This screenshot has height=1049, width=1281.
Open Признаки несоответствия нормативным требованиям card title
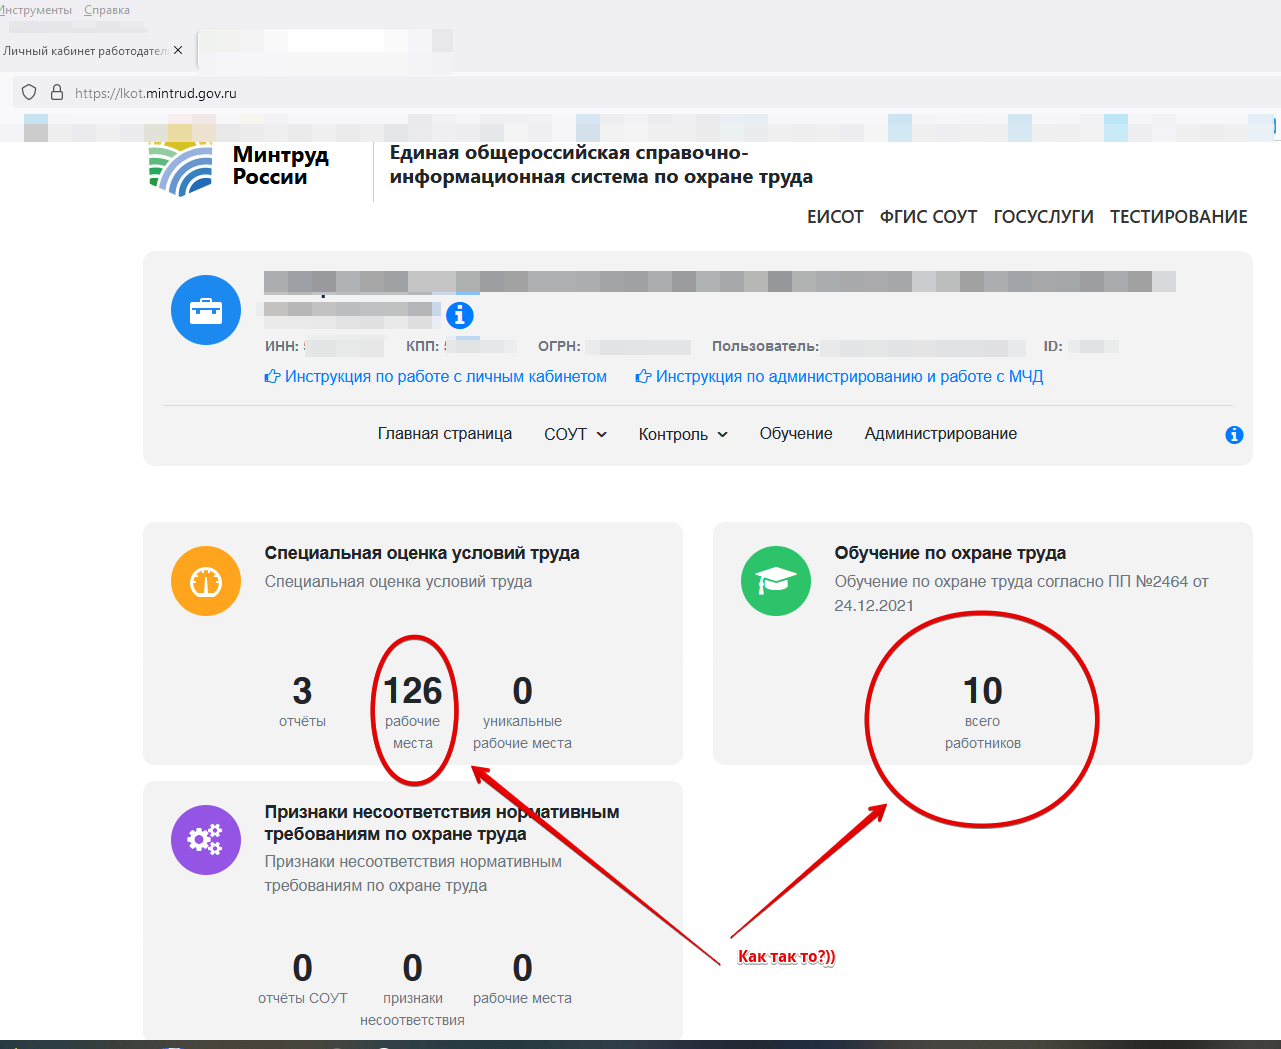point(442,823)
